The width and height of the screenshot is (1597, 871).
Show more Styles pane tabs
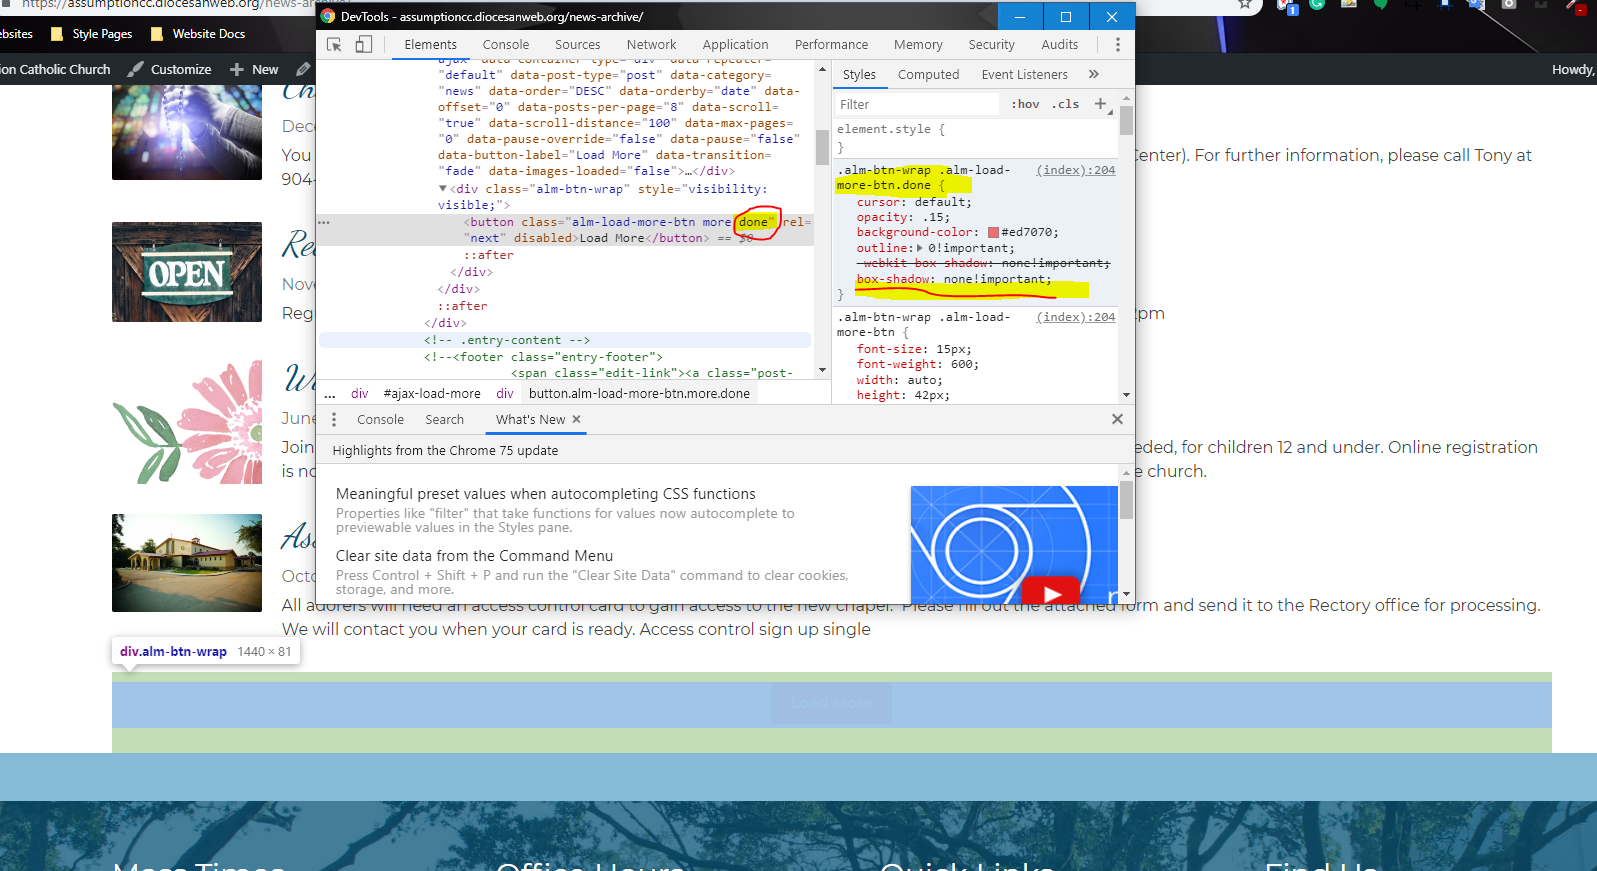point(1093,74)
